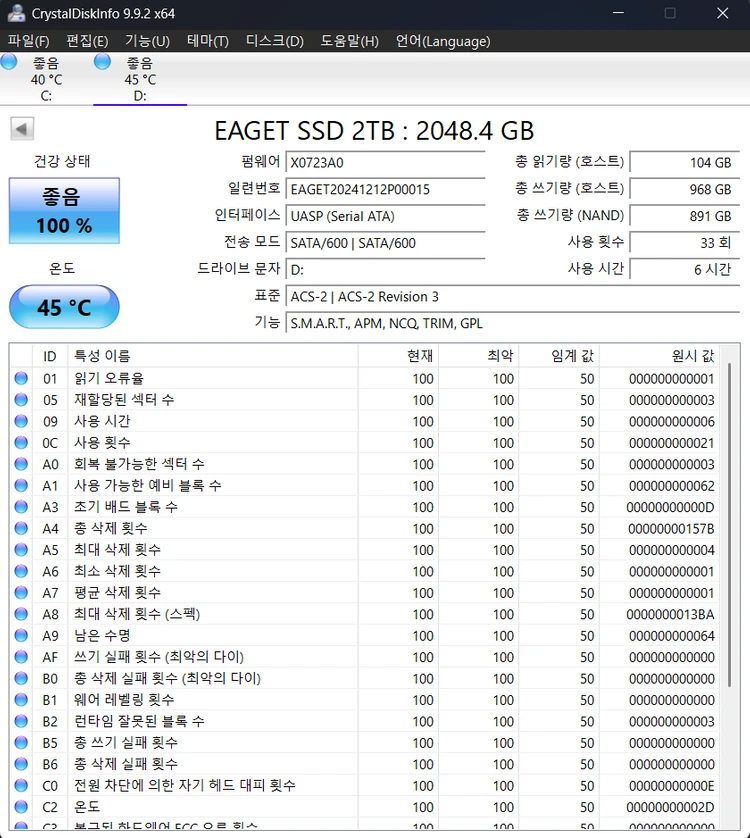Click raw value 0000000002D in C2 row

coord(670,807)
